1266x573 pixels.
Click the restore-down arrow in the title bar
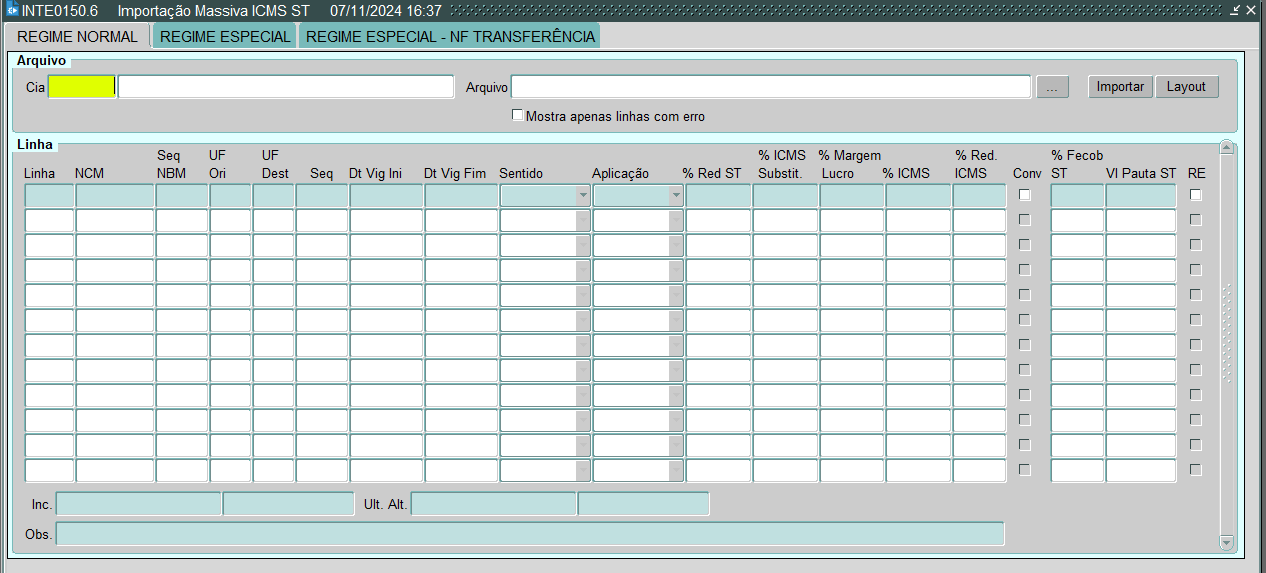[1236, 10]
